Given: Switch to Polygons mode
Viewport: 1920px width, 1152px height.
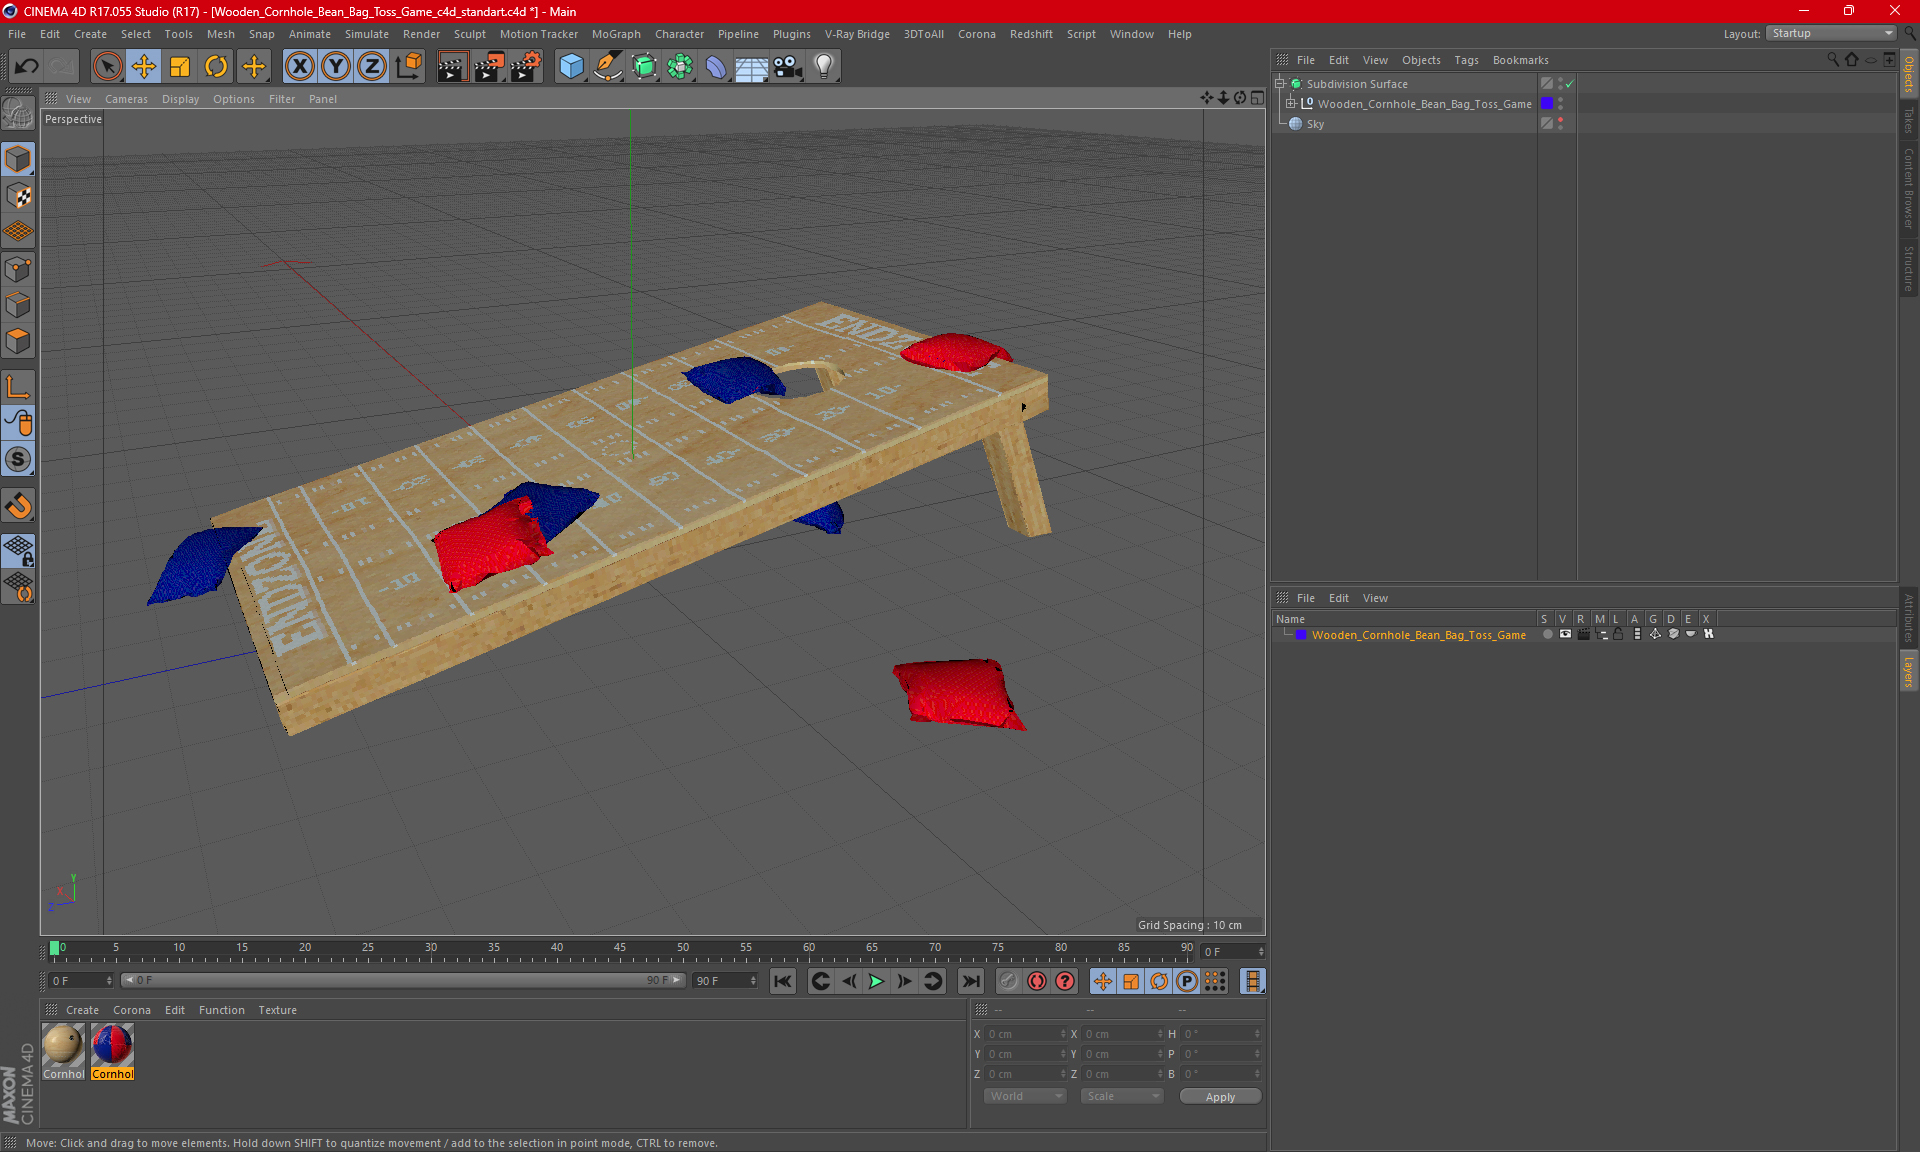Looking at the screenshot, I should [x=18, y=341].
